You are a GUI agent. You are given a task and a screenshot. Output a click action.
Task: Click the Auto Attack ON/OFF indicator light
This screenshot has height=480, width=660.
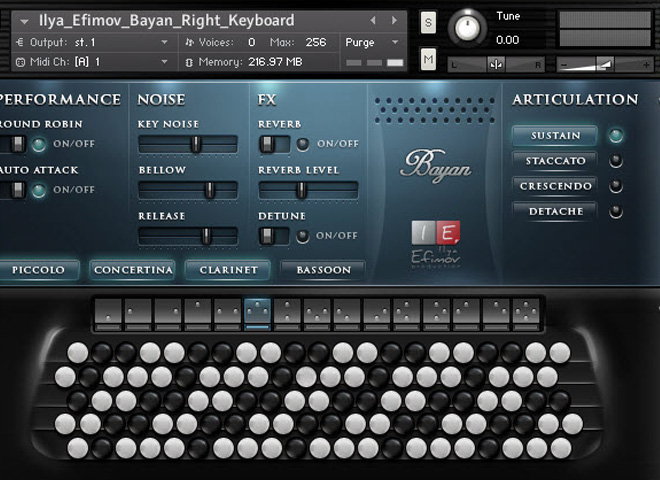click(x=39, y=190)
